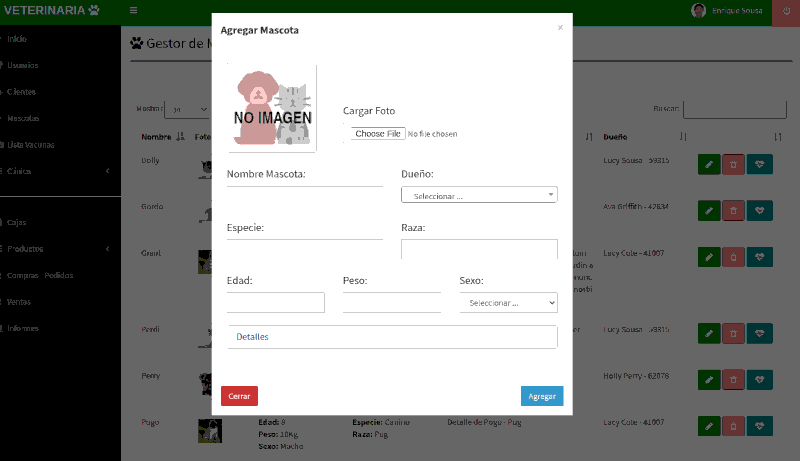Click the edit pencil icon for Perry
Viewport: 800px width, 461px height.
pyautogui.click(x=708, y=381)
